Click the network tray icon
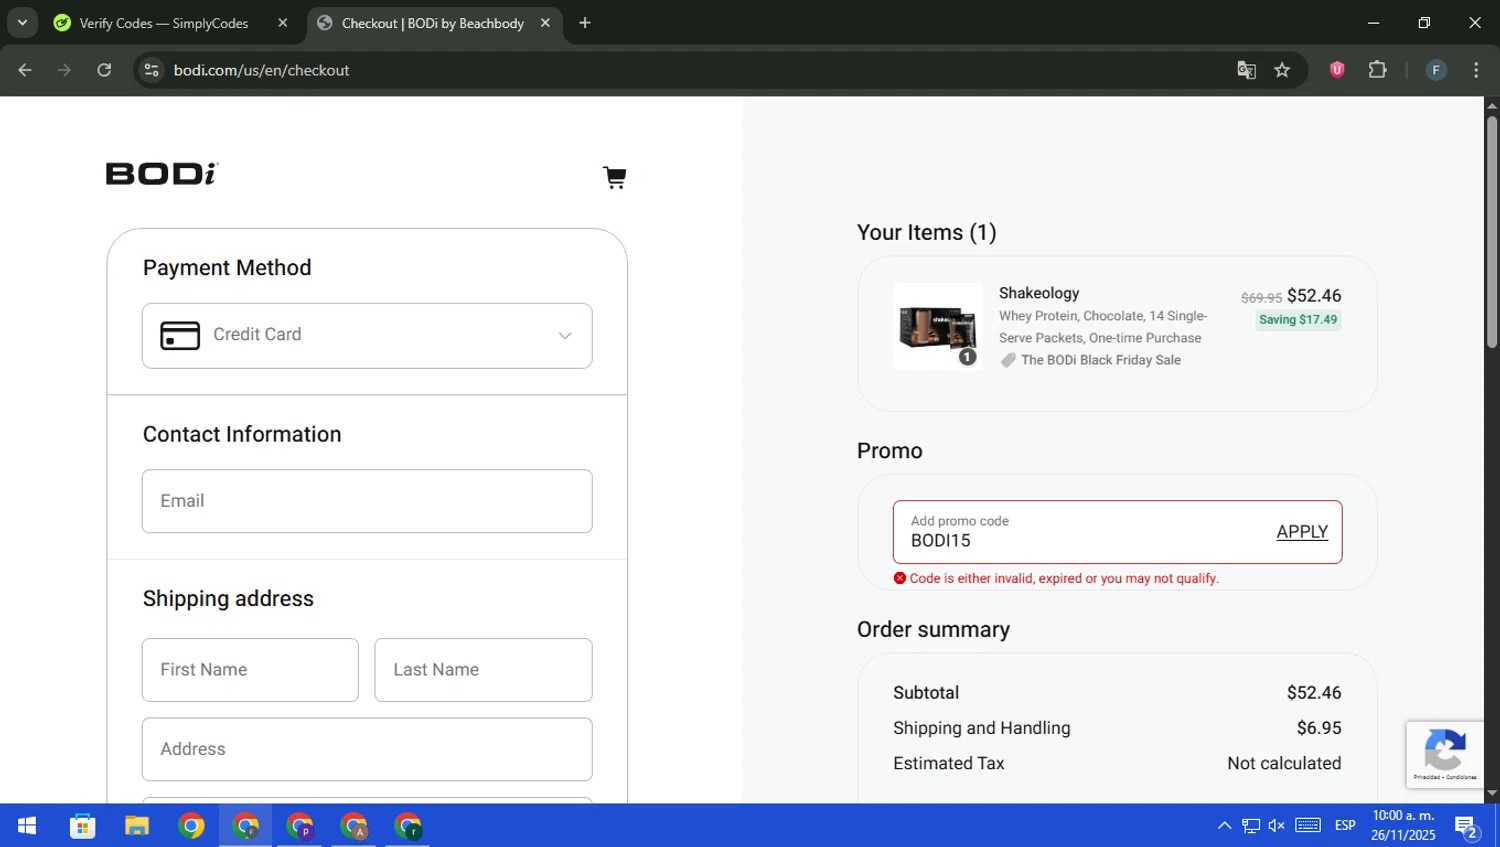Image resolution: width=1500 pixels, height=847 pixels. coord(1251,826)
